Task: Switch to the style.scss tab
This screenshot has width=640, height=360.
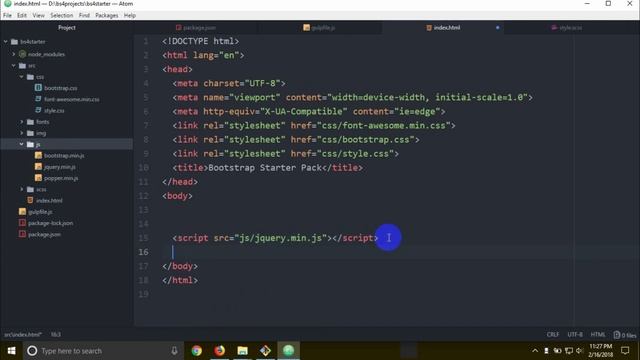Action: point(567,28)
